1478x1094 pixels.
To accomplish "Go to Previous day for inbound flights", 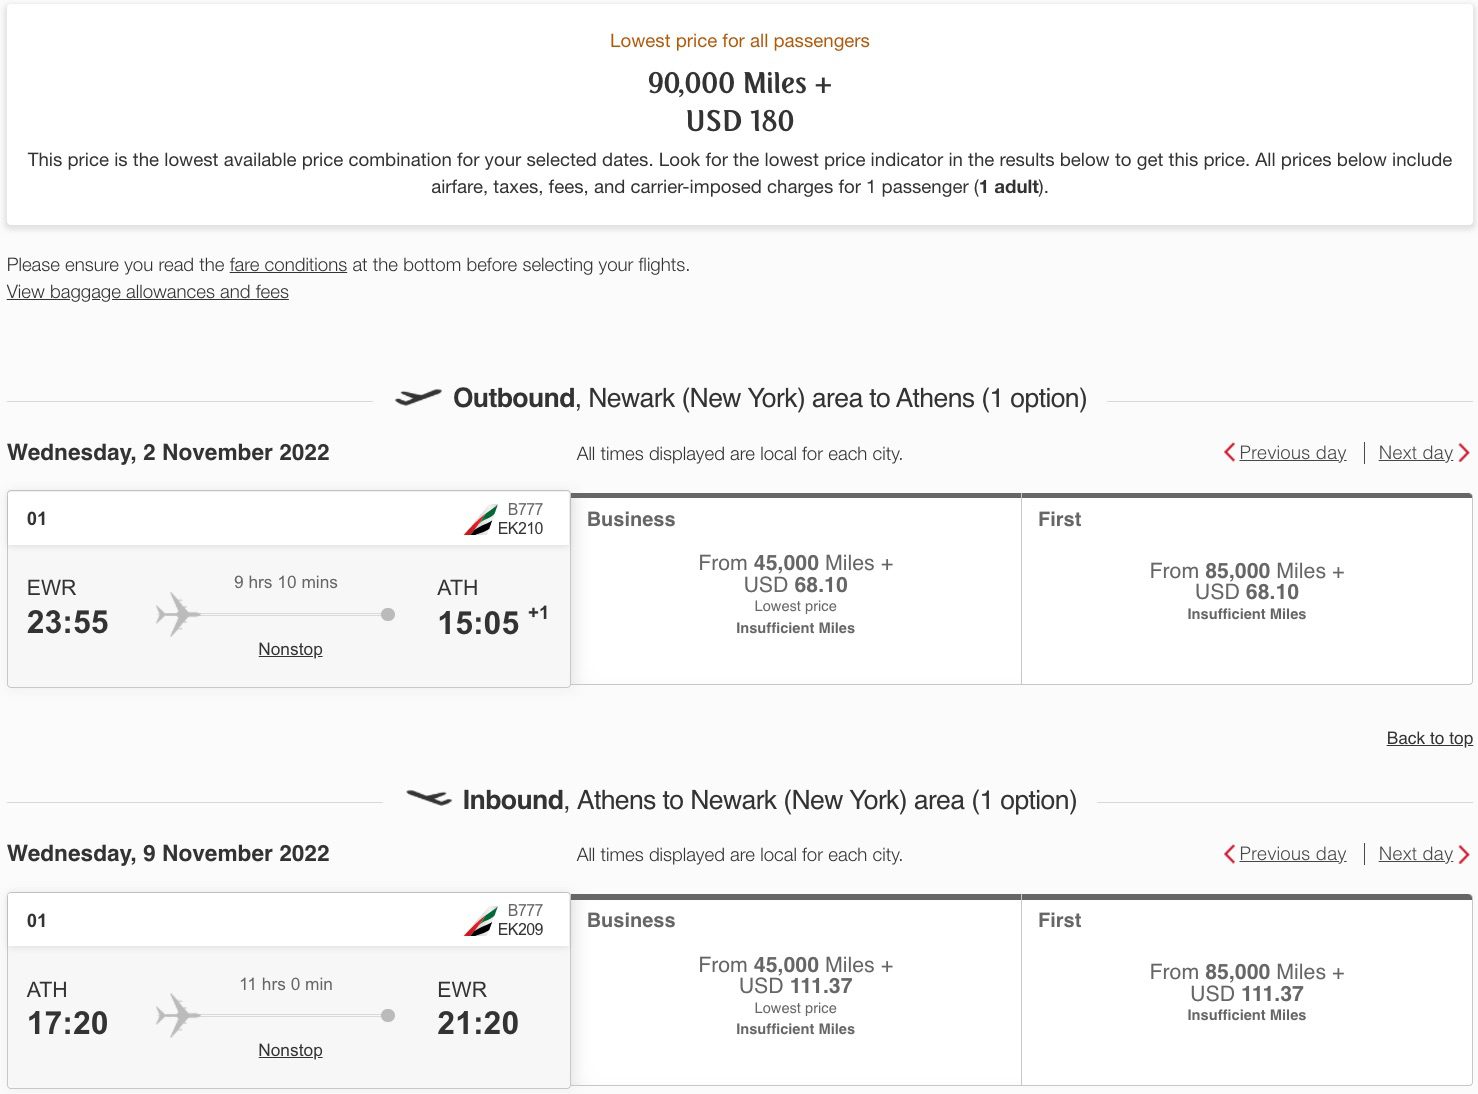I will point(1292,854).
